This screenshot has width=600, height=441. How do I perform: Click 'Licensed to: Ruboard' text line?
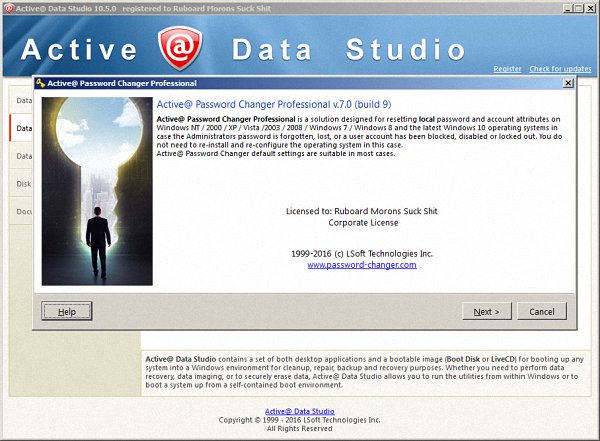[x=362, y=211]
